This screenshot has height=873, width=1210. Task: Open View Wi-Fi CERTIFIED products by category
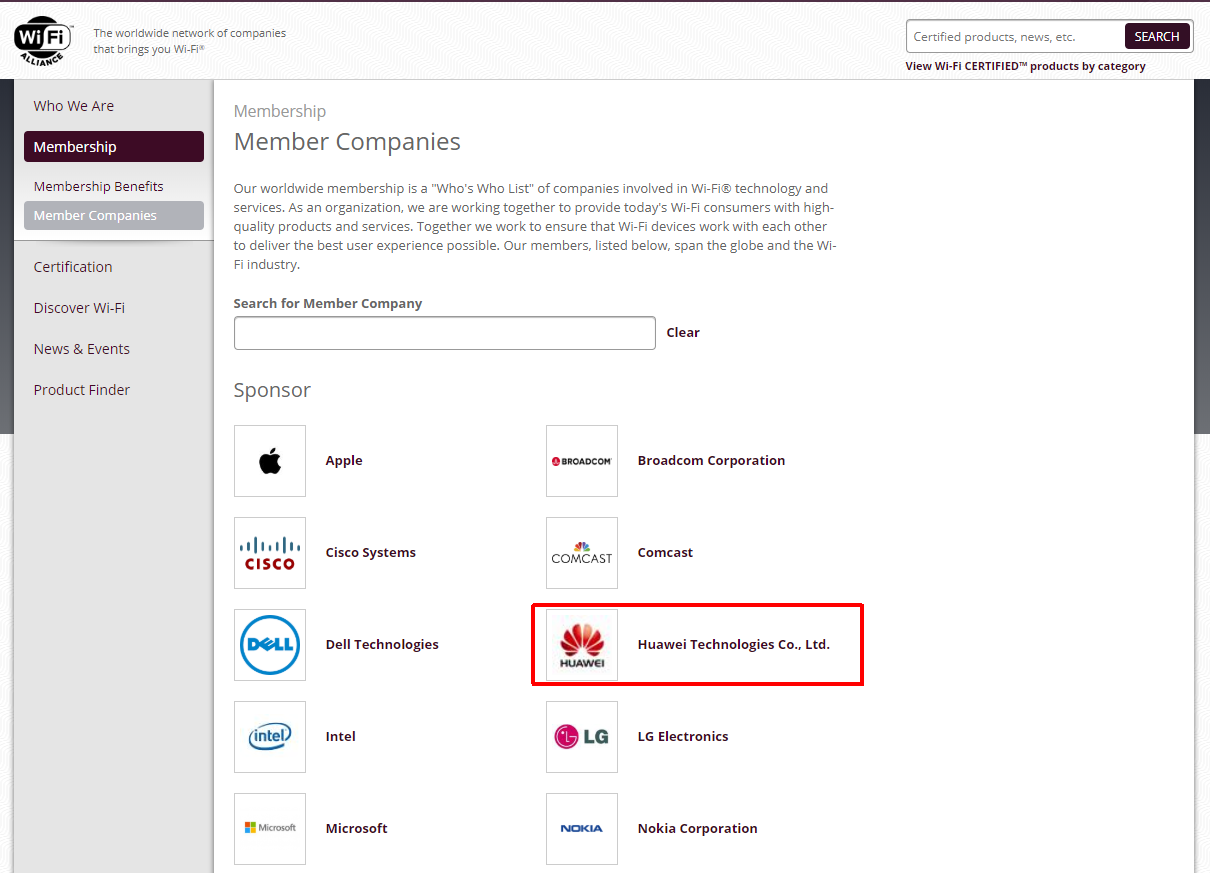point(1025,67)
